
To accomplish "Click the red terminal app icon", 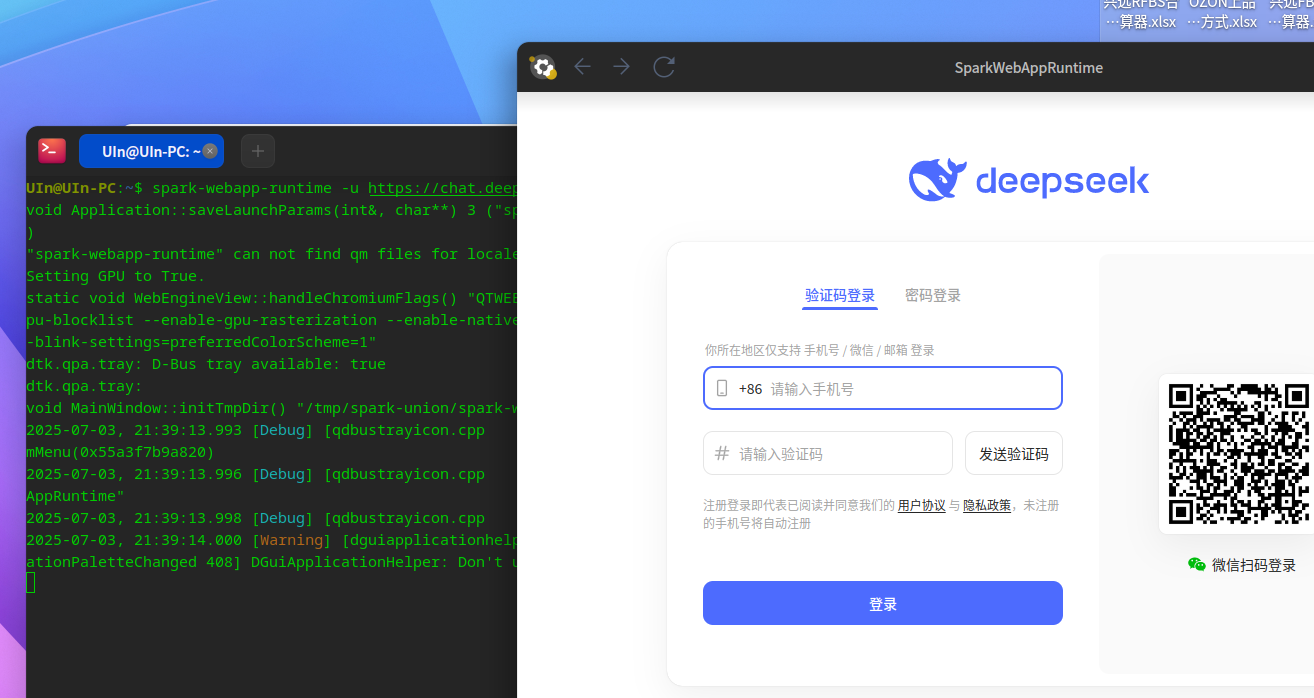I will pos(52,151).
